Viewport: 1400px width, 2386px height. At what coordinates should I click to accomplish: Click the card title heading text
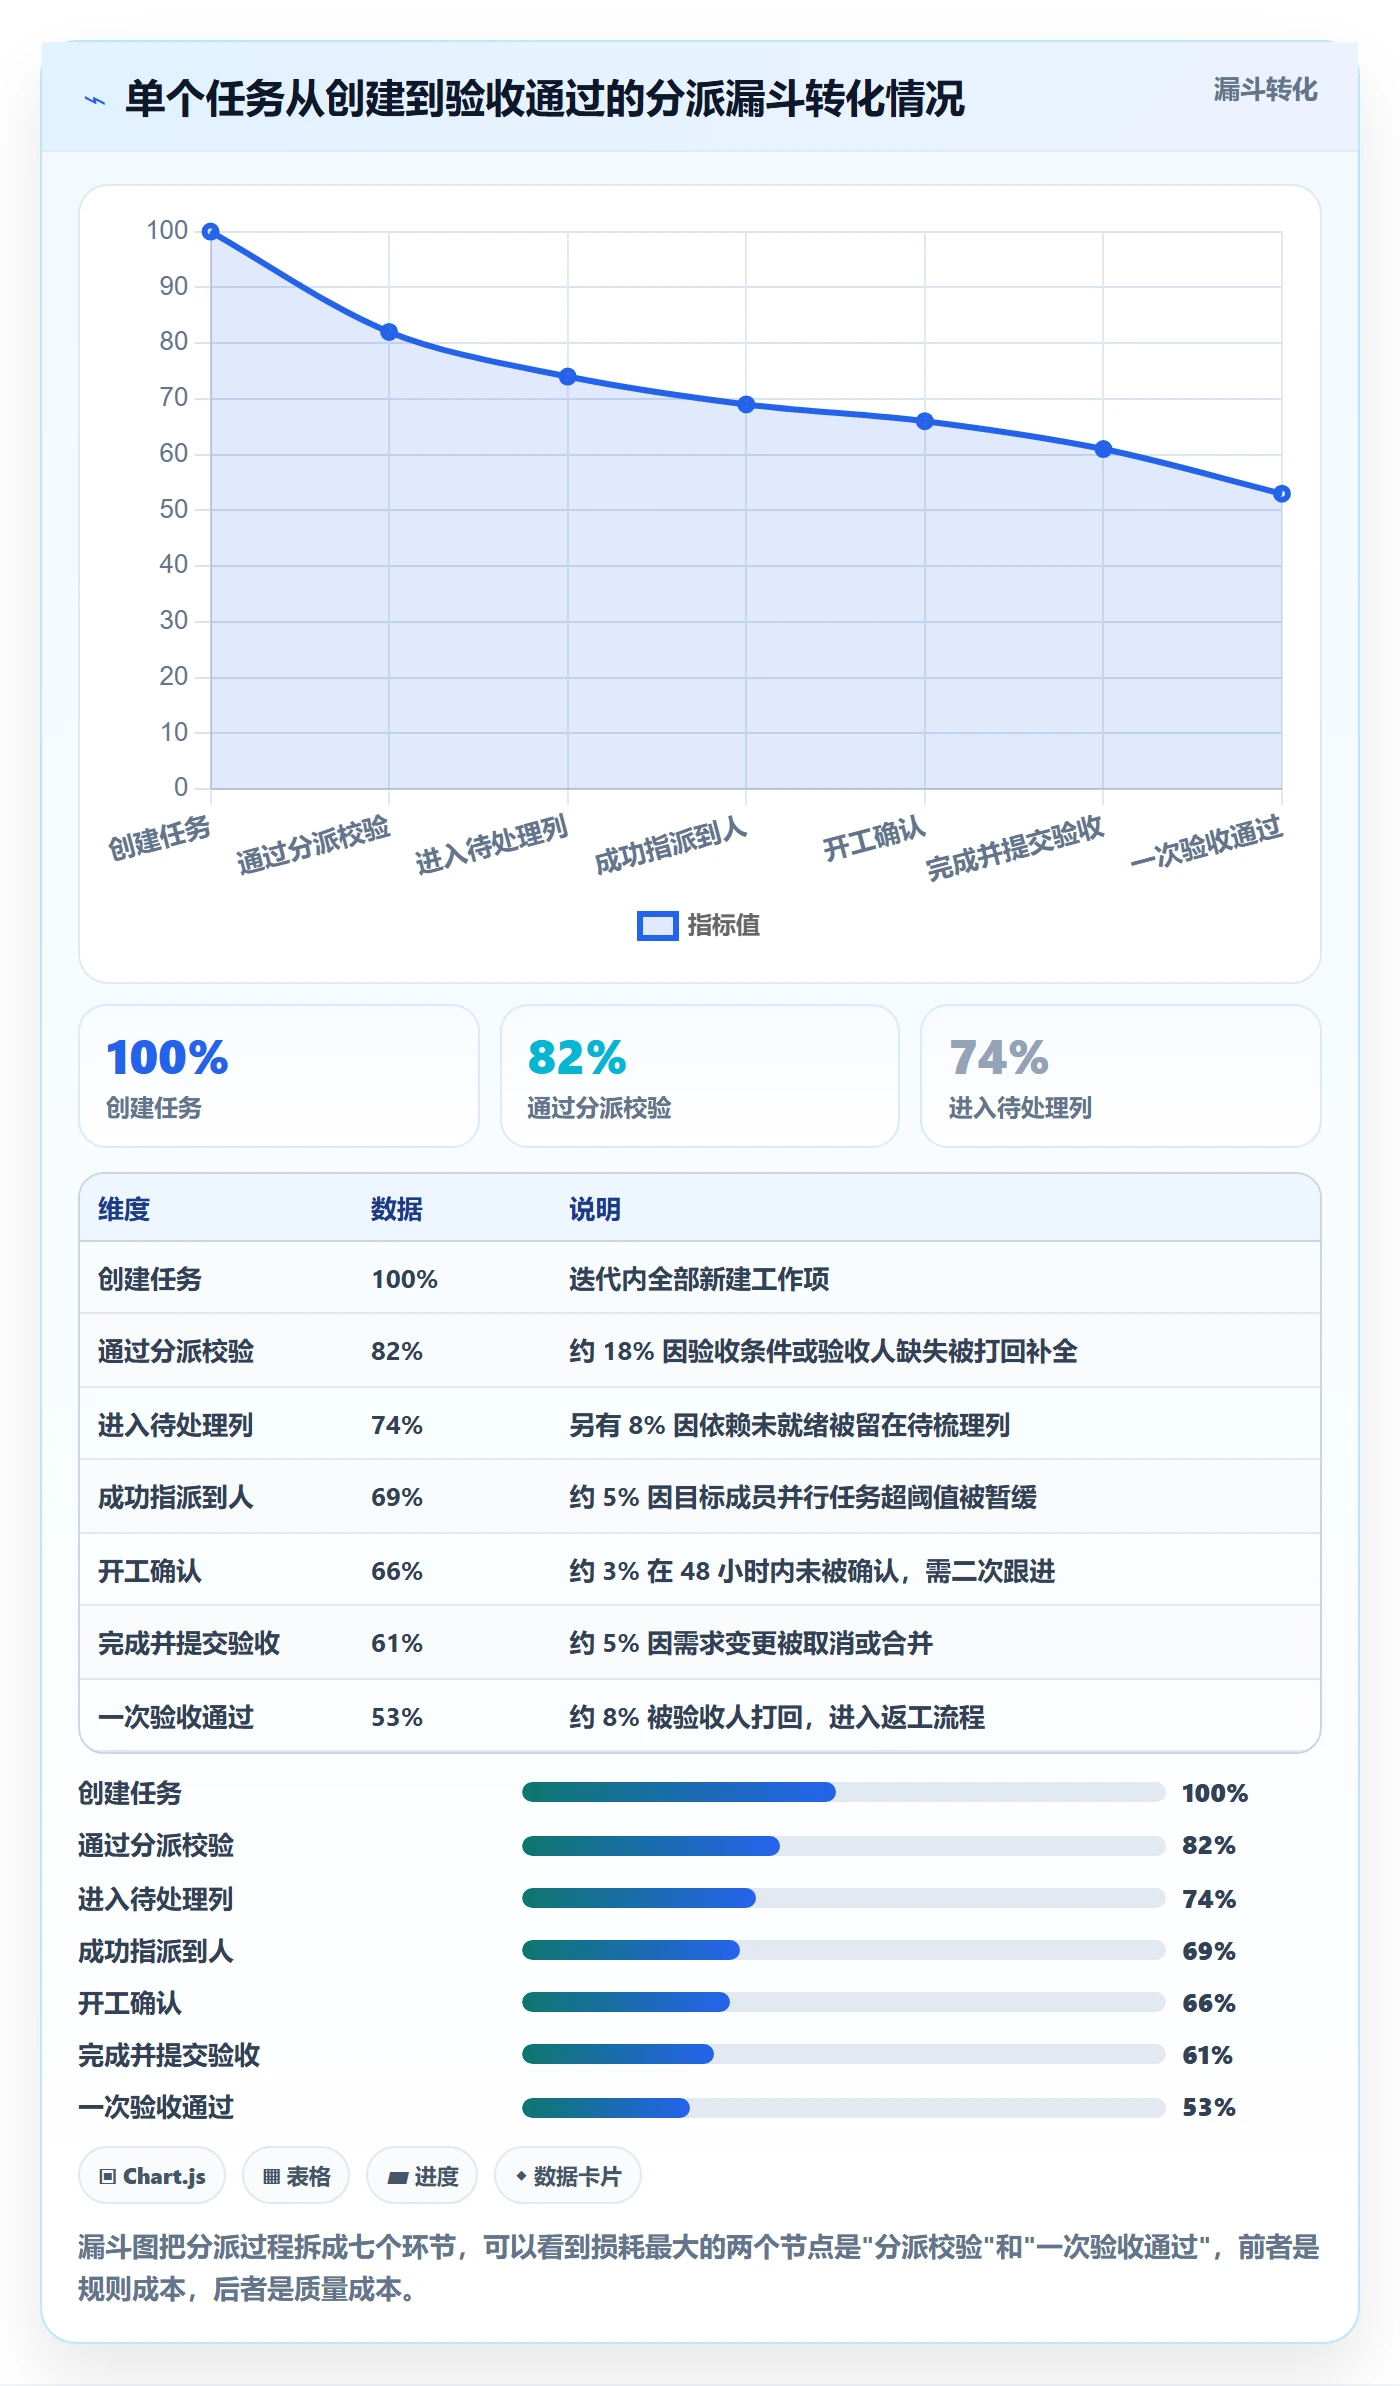[545, 99]
